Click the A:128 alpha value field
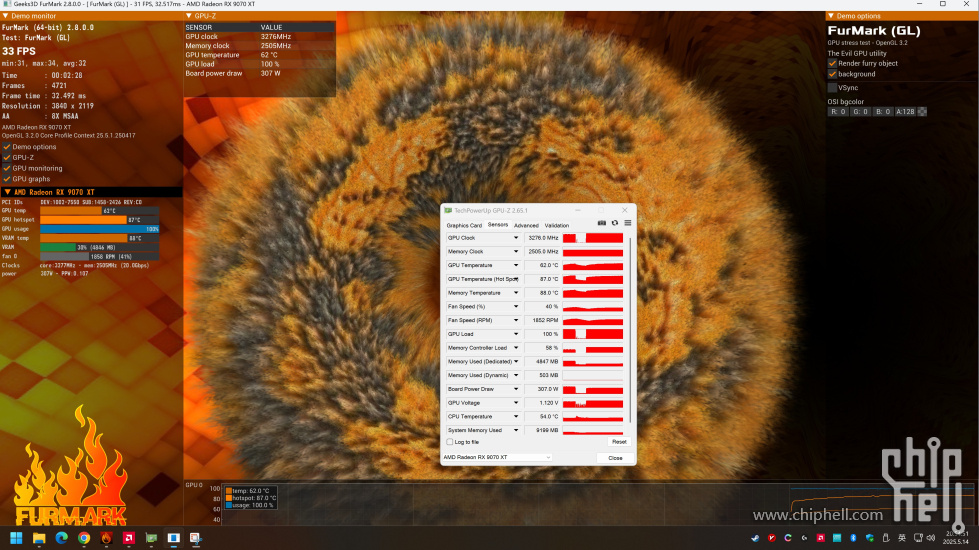The height and width of the screenshot is (550, 979). click(x=905, y=112)
